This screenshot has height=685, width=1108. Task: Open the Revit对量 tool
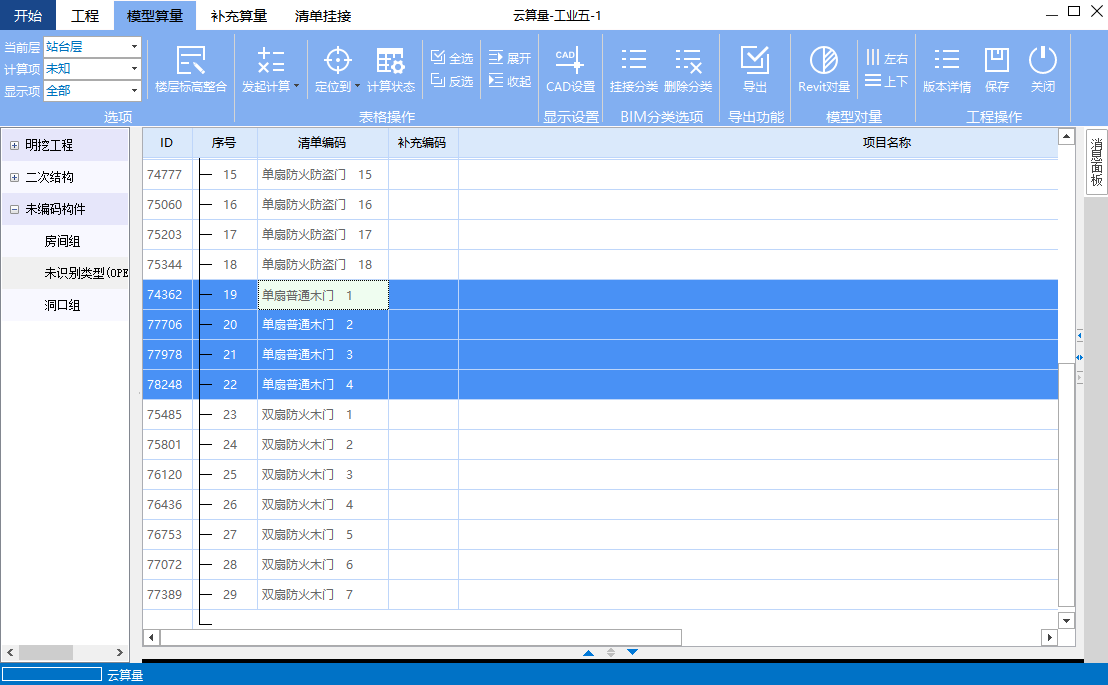pos(824,62)
